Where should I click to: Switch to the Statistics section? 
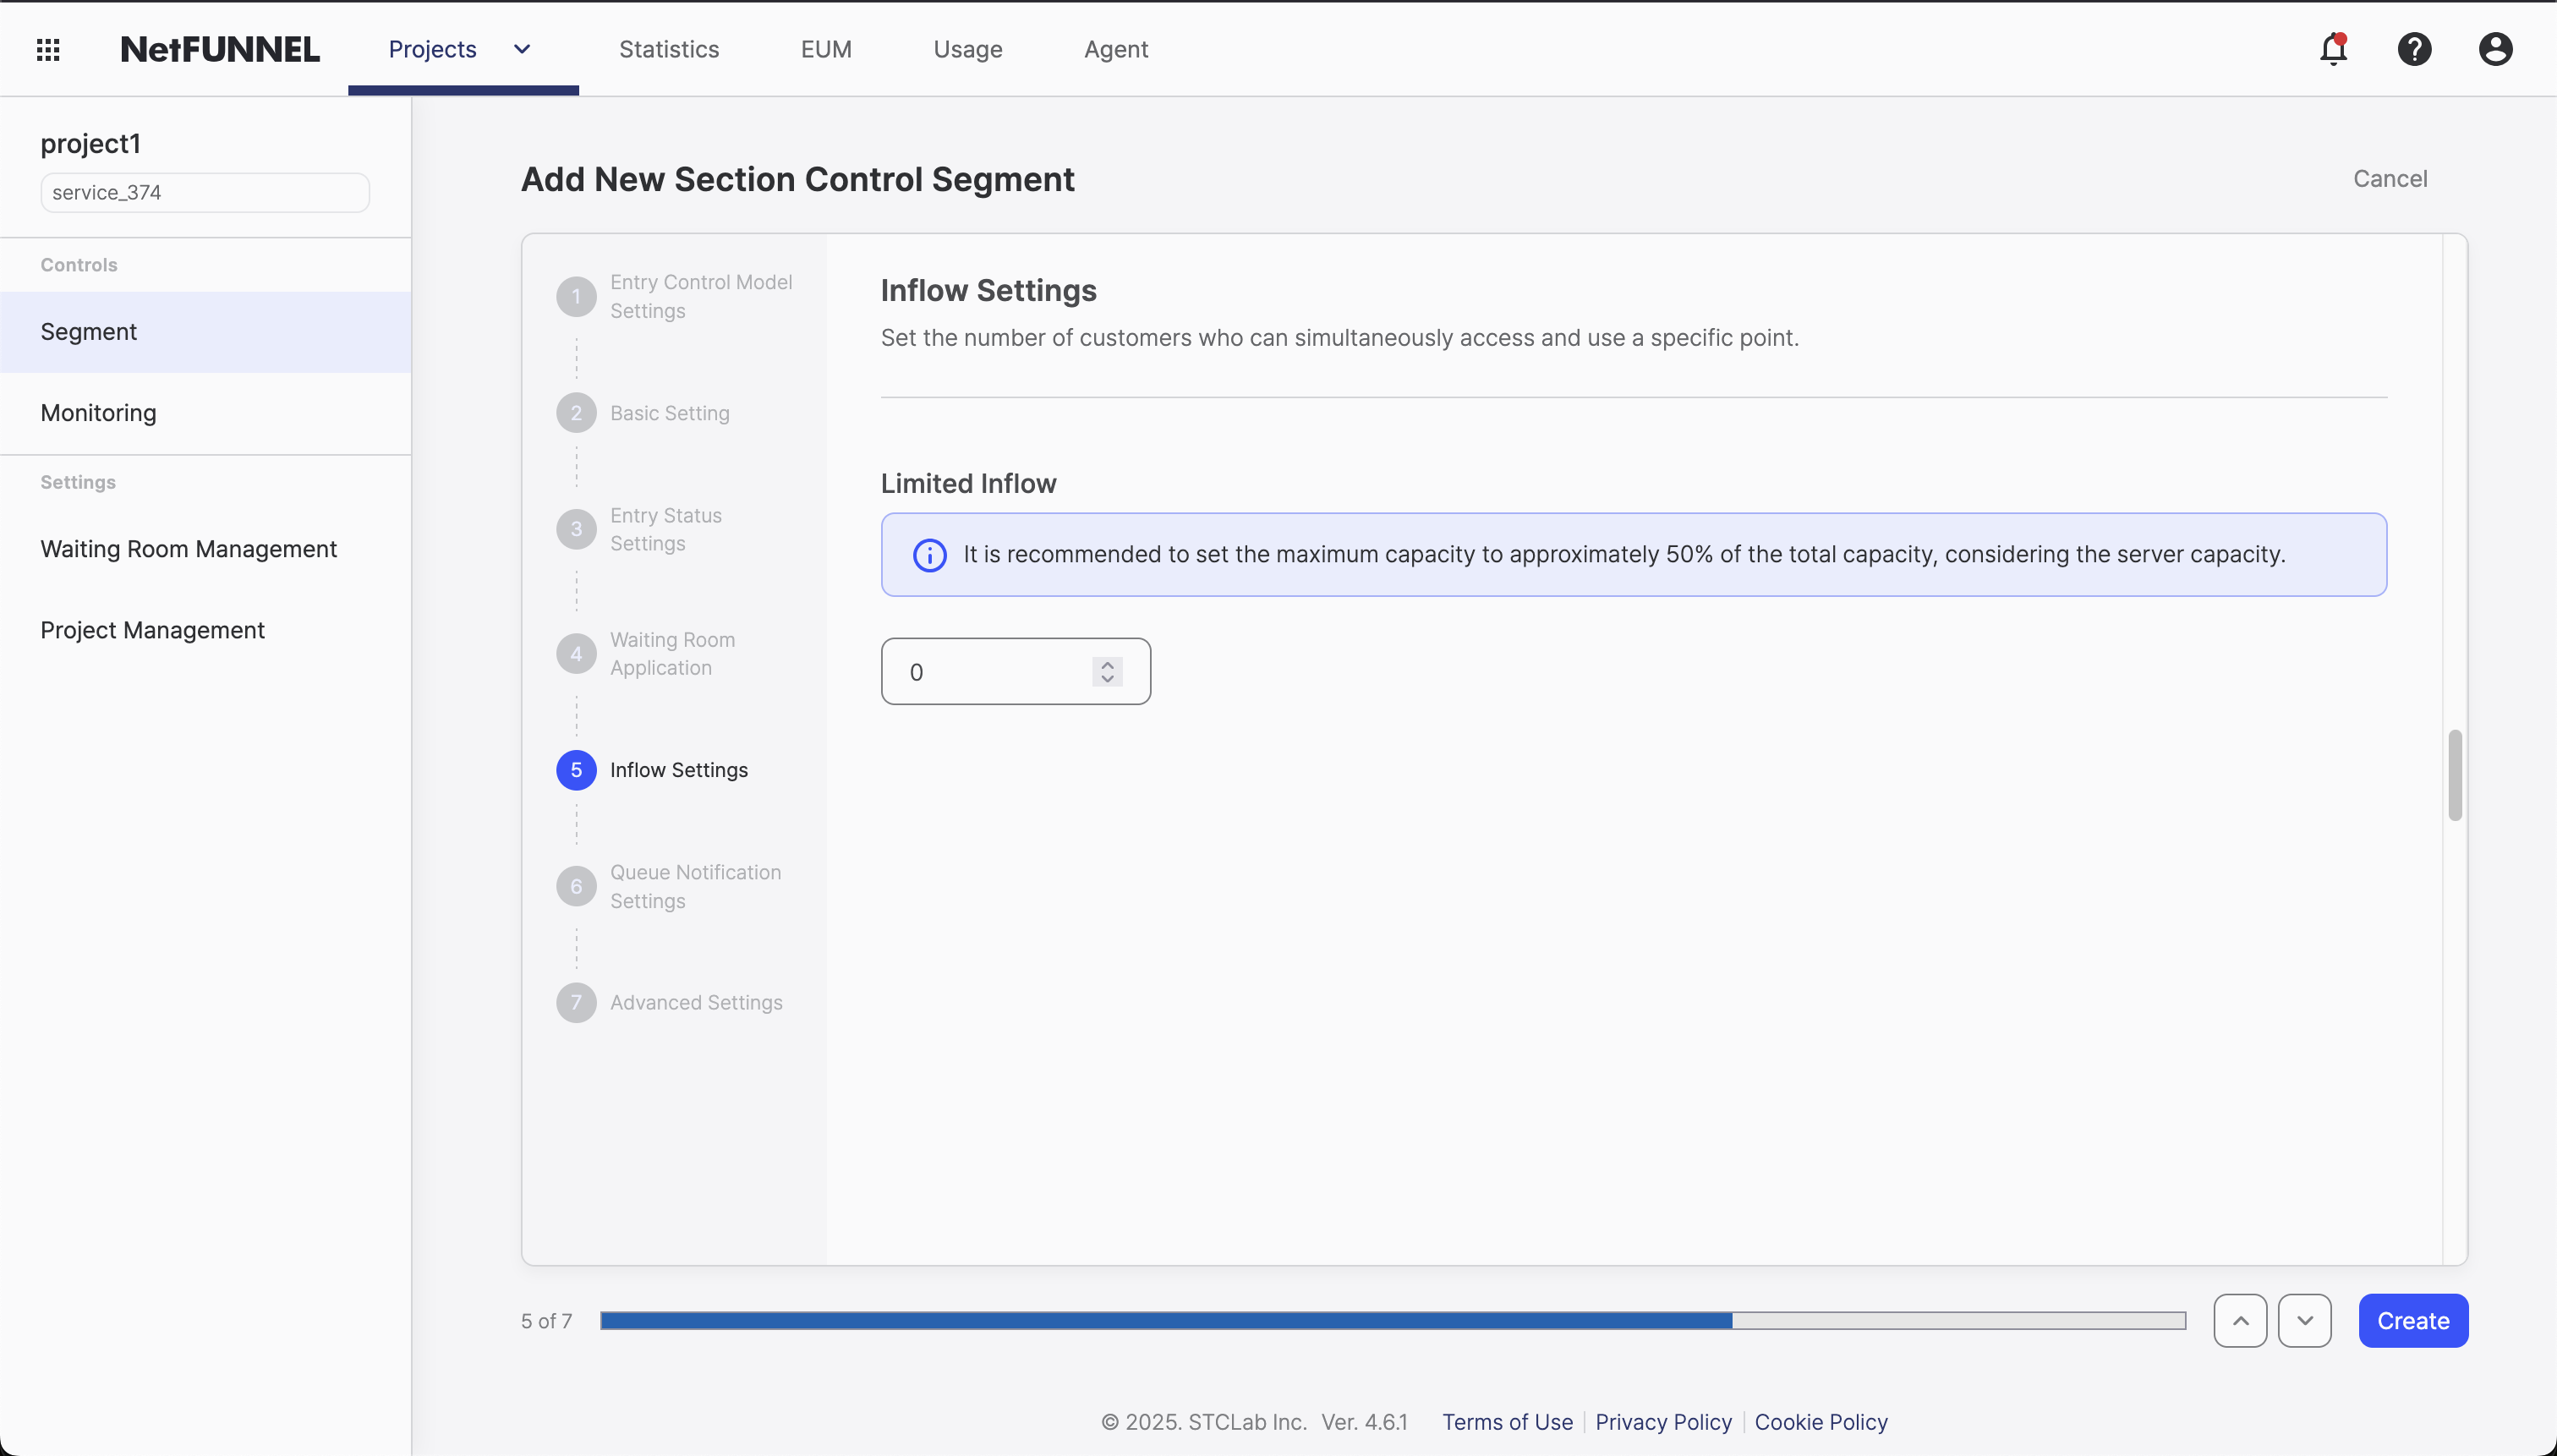(x=668, y=48)
